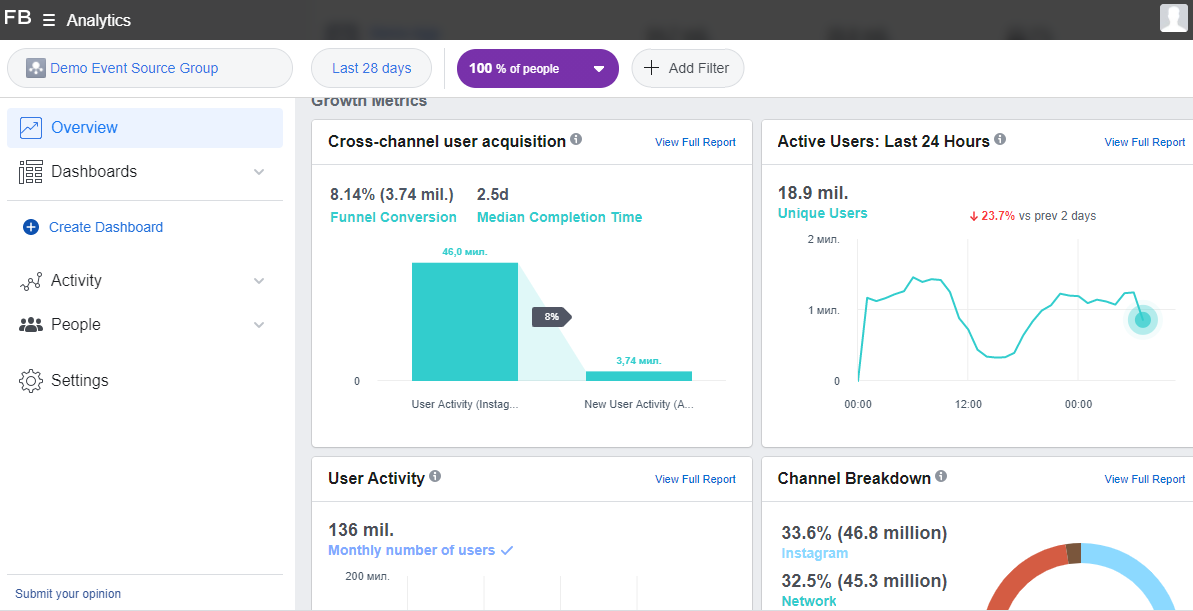Screen dimensions: 1193x611
Task: Click info icon next to Channel Breakdown
Action: 941,477
